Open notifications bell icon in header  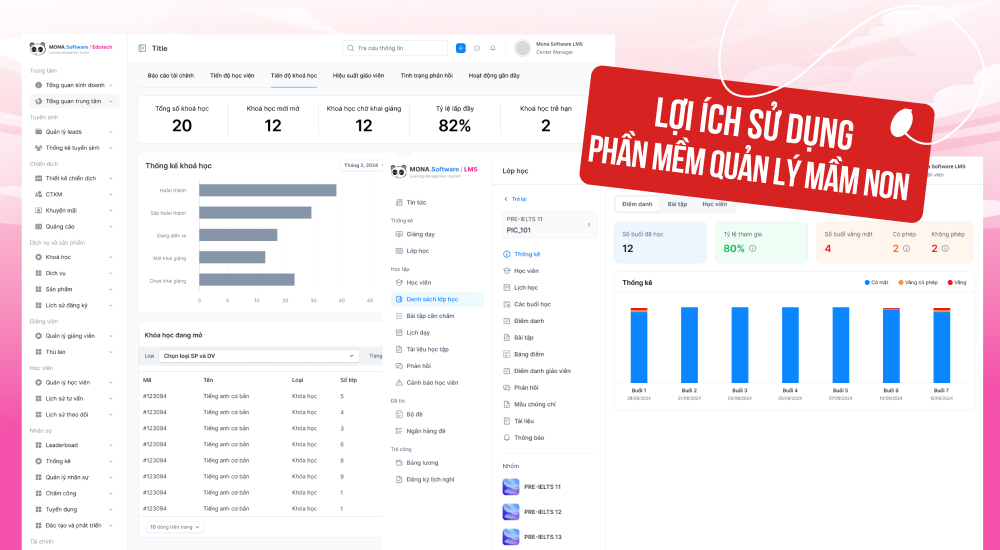(x=493, y=48)
